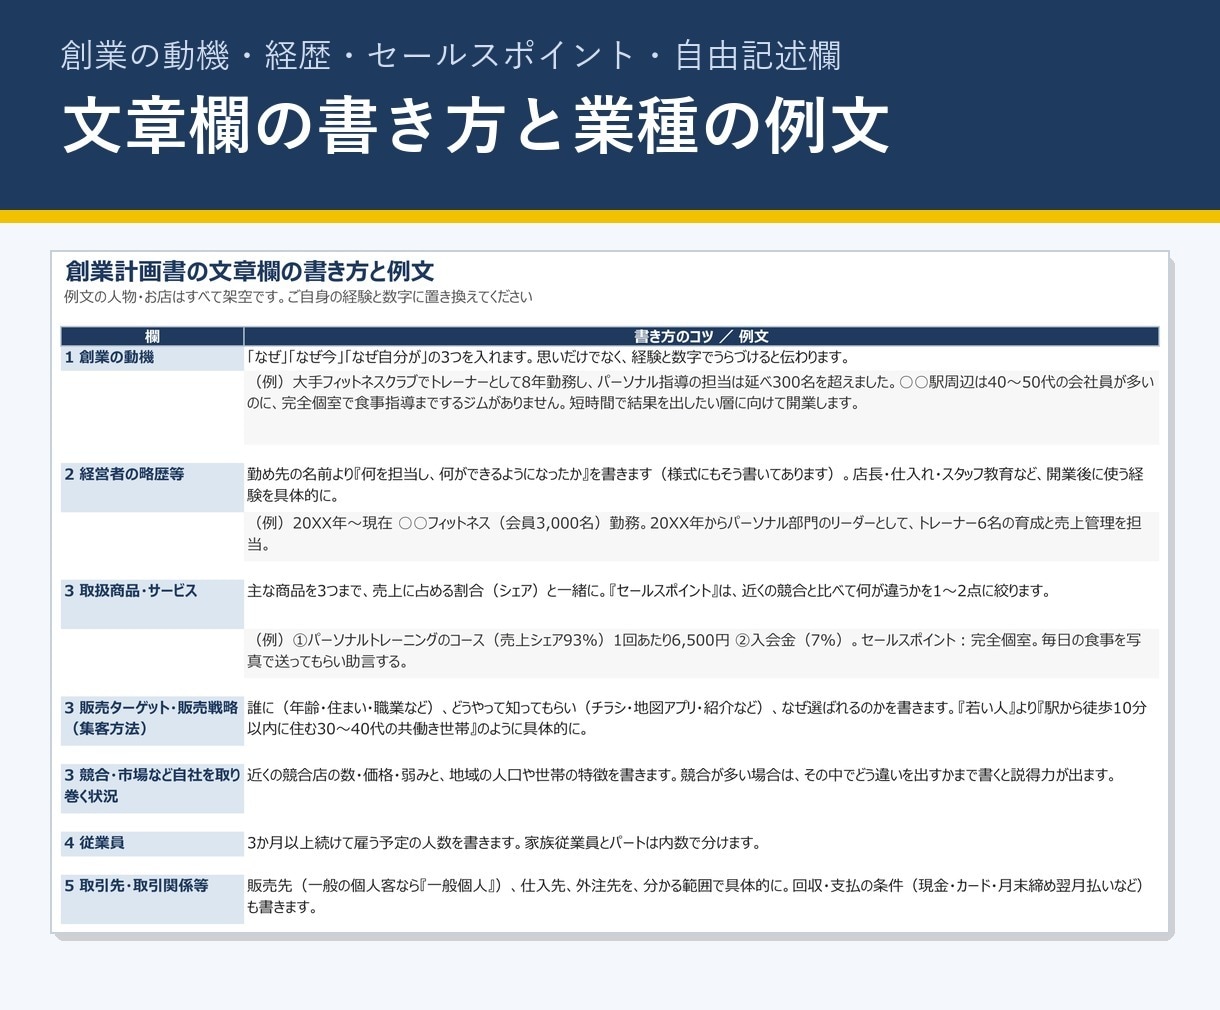The height and width of the screenshot is (1010, 1220).
Task: Click the row label 5 取引先・取引関係等
Action: click(x=152, y=899)
